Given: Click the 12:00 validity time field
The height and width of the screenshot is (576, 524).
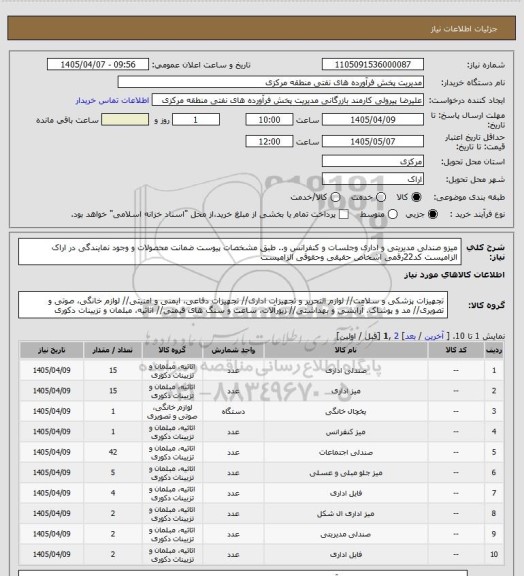Looking at the screenshot, I should pos(269,141).
